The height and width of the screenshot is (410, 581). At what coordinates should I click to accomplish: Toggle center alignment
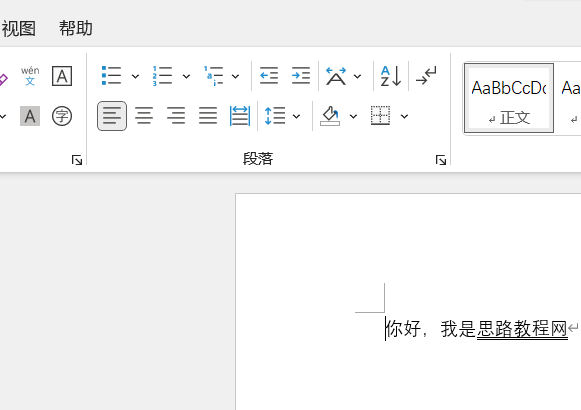[x=144, y=116]
